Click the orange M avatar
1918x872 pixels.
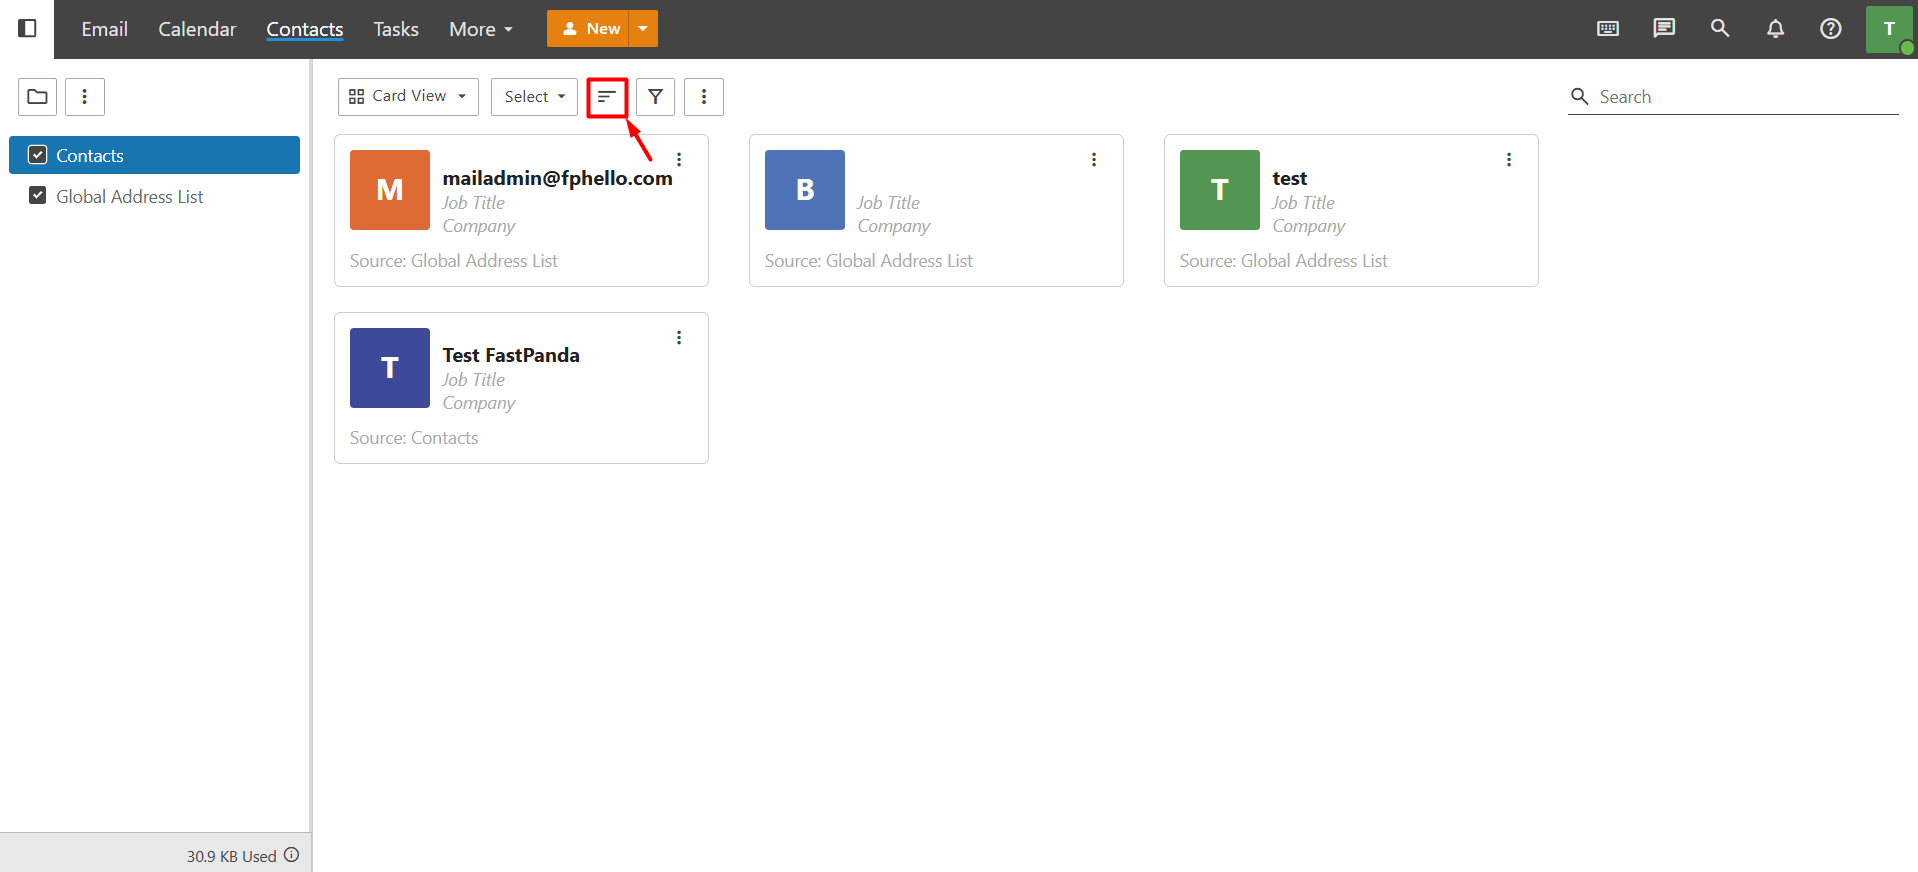point(390,190)
